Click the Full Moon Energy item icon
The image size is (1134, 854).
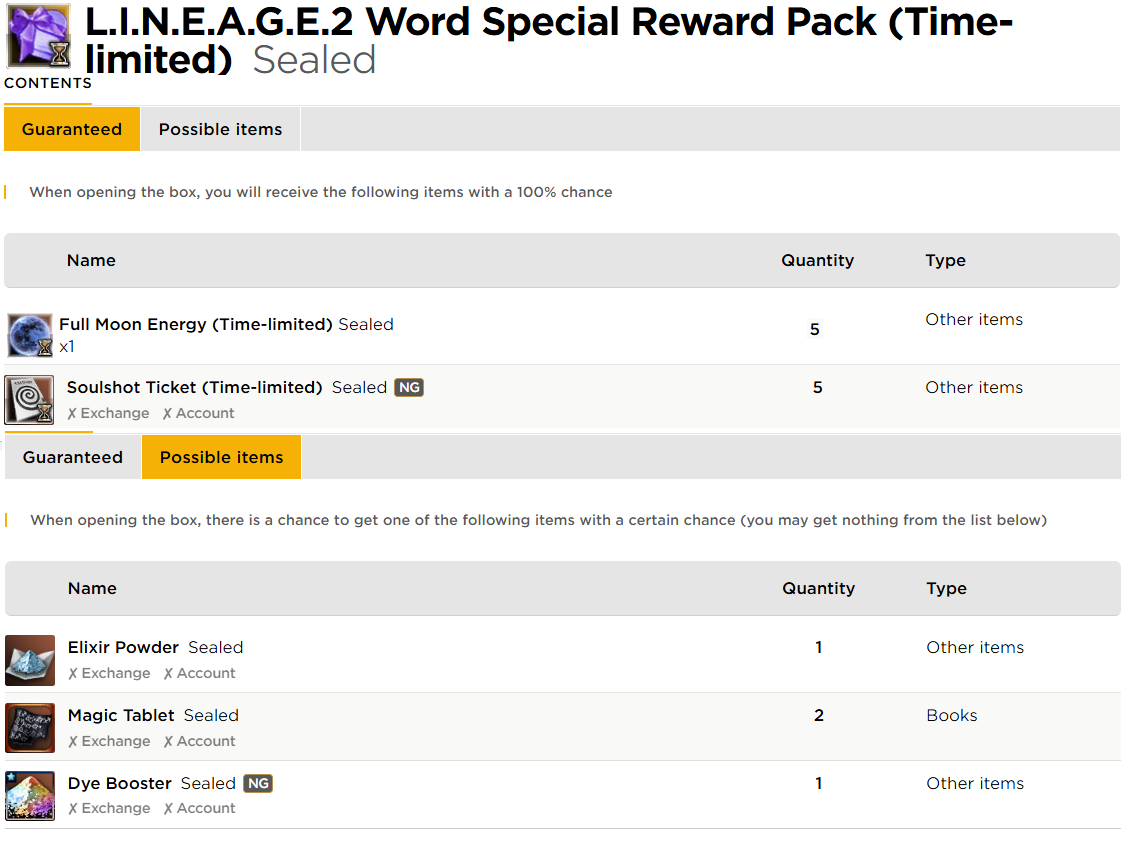click(30, 335)
